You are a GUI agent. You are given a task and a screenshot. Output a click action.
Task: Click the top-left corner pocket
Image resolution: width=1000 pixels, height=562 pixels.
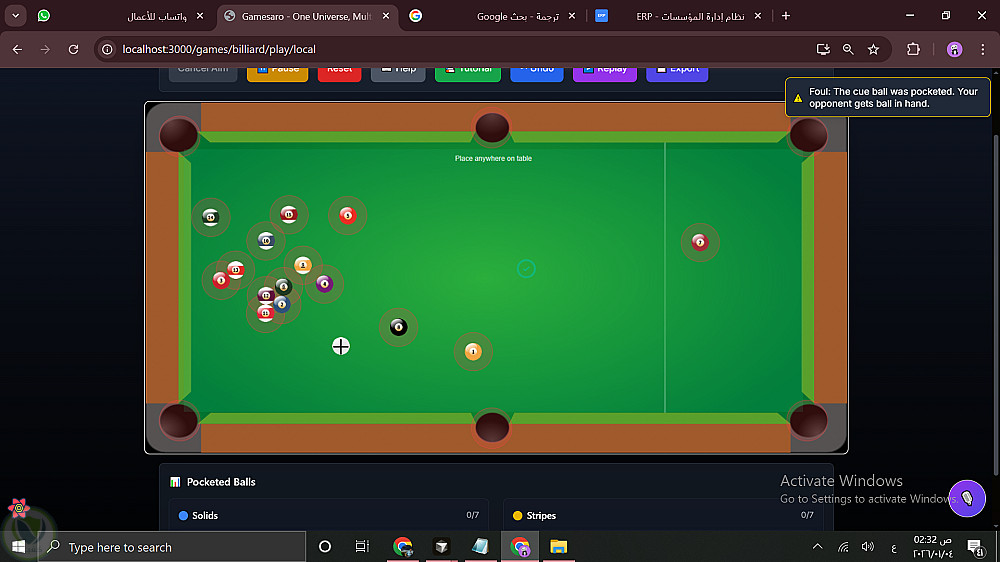point(179,135)
